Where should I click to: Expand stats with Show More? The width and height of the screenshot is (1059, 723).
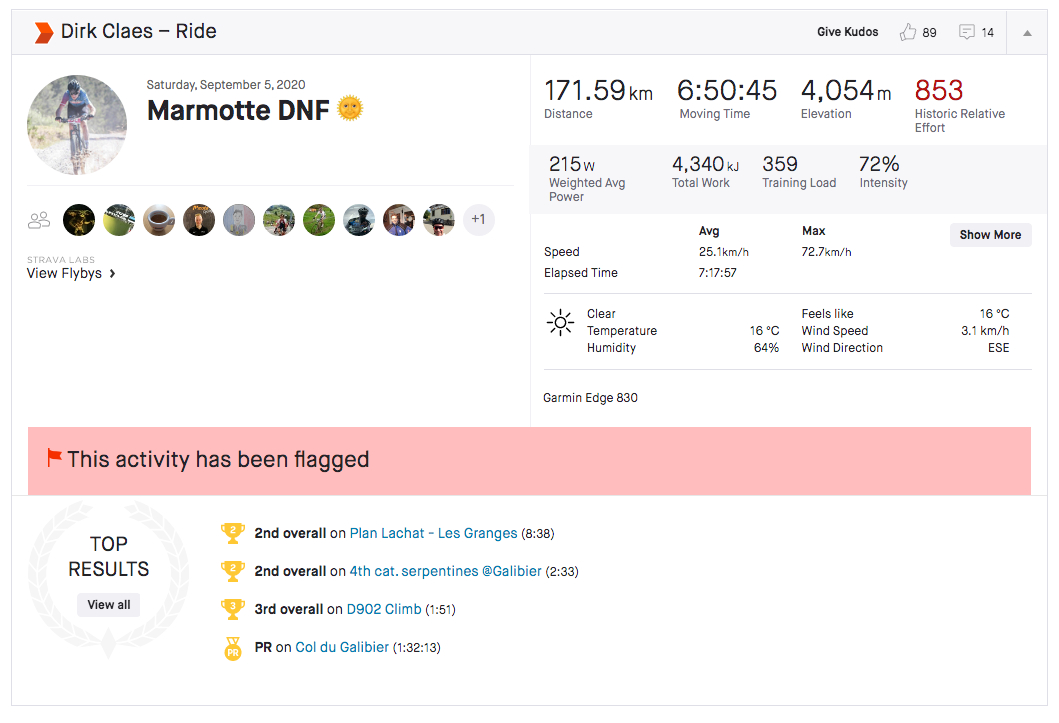pos(990,235)
